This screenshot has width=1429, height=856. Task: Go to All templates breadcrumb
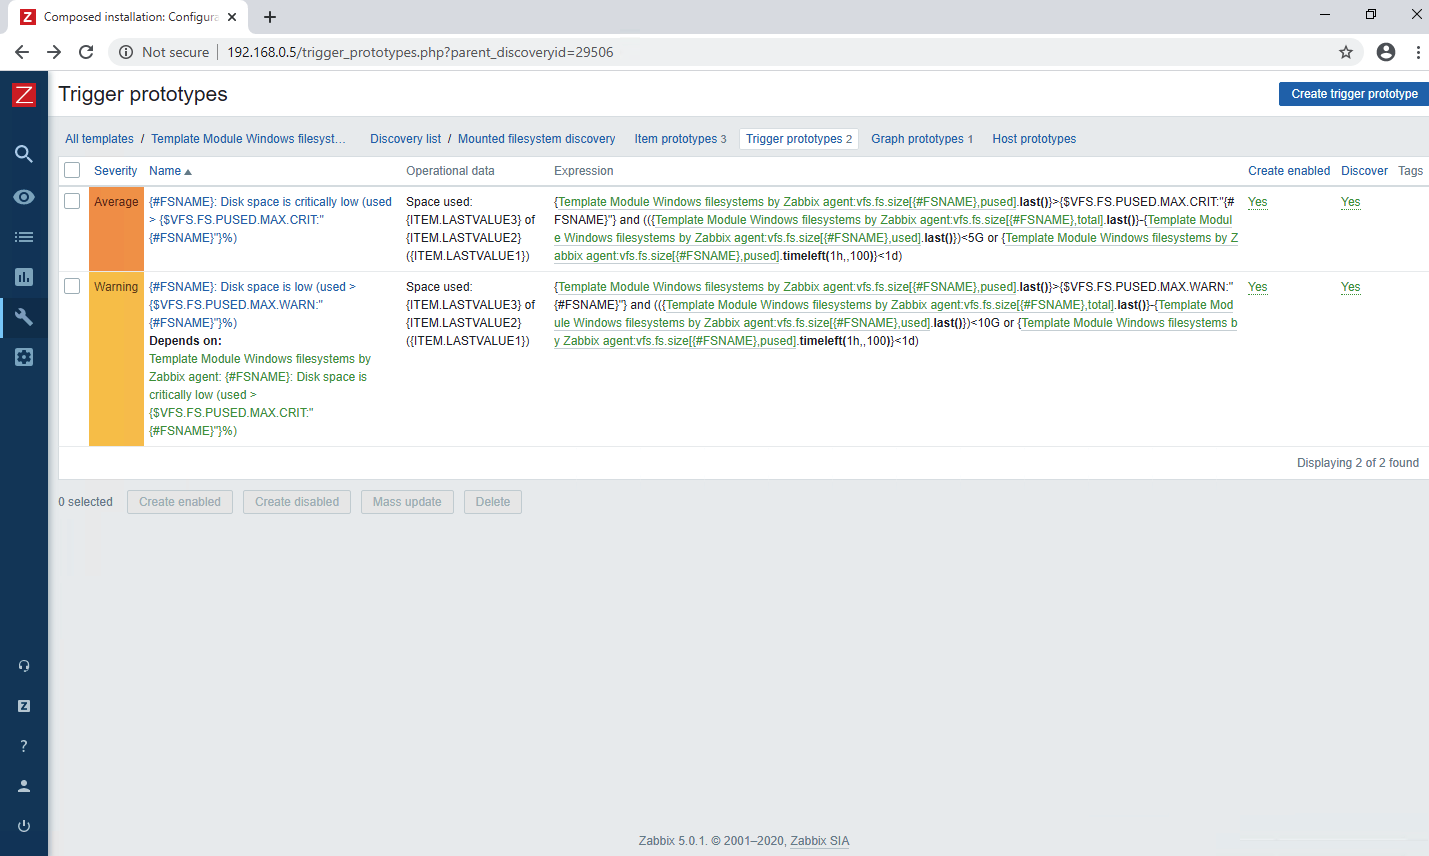pyautogui.click(x=99, y=139)
